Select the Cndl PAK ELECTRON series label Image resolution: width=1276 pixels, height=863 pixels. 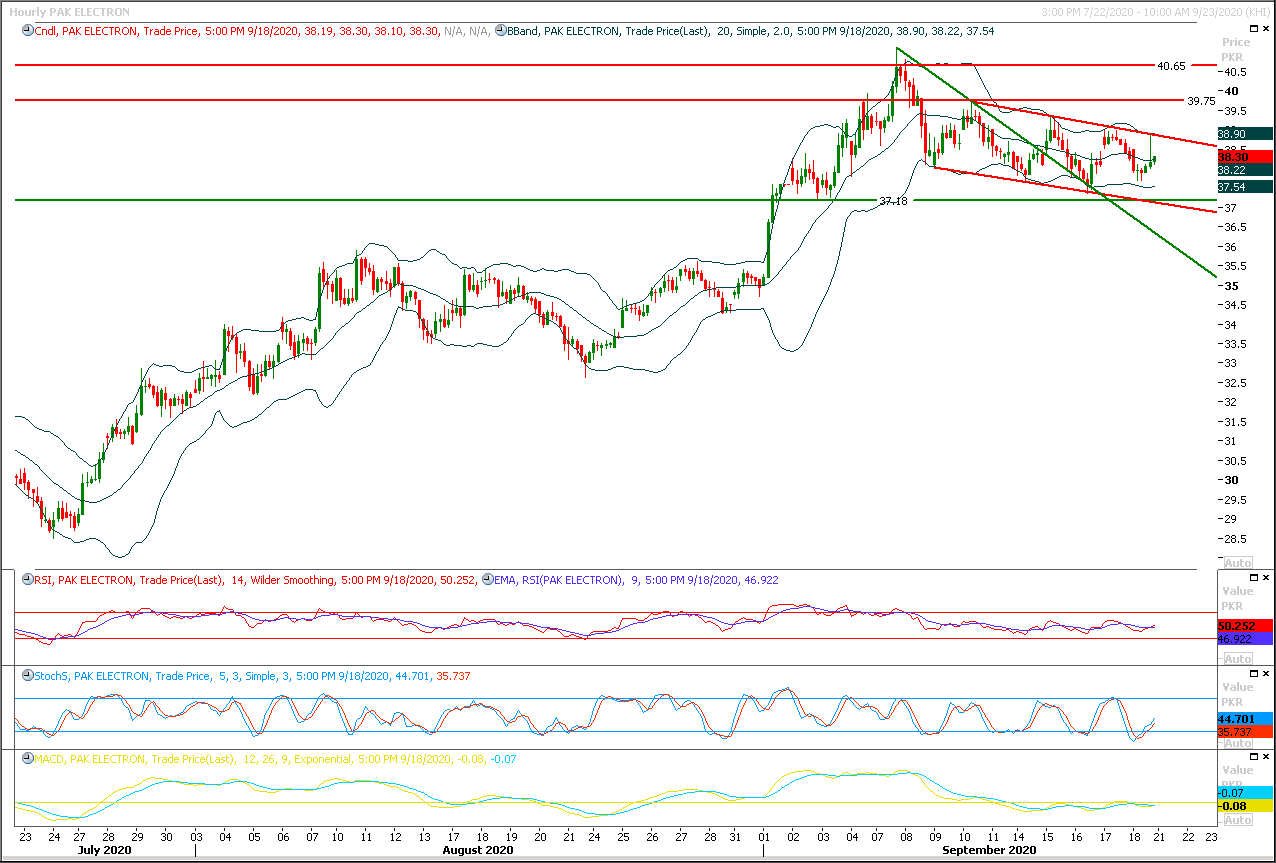click(262, 31)
